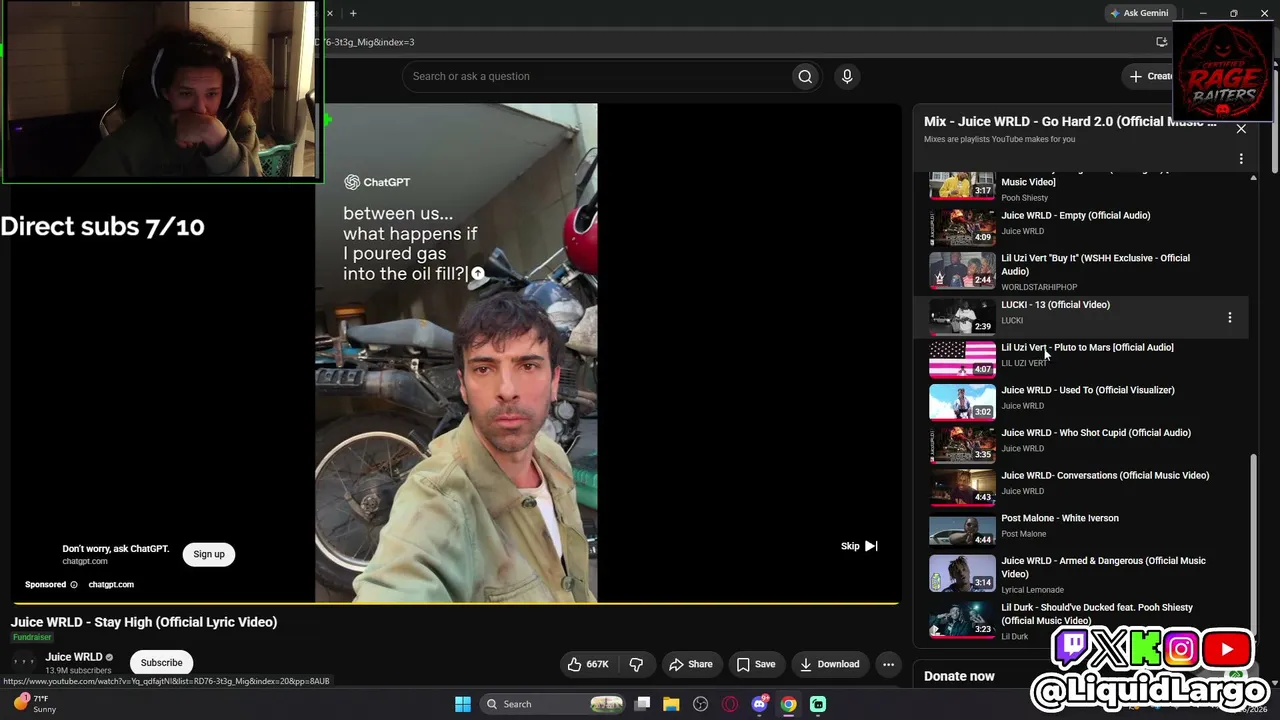The width and height of the screenshot is (1280, 720).
Task: Click the Buy It thumbnail (2:44)
Action: [962, 270]
